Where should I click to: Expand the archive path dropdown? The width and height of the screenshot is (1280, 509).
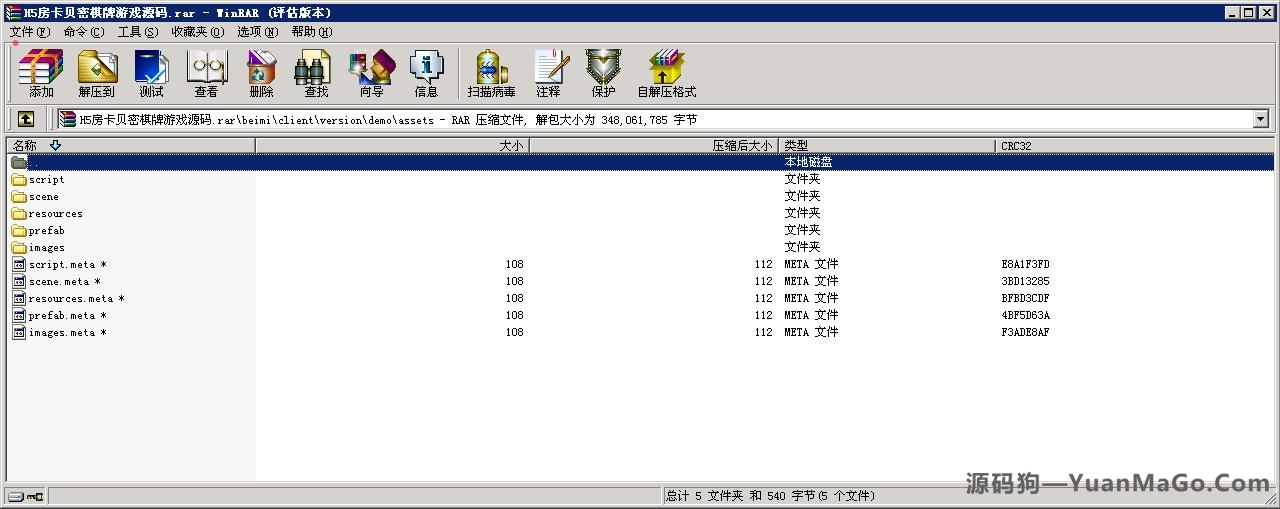(x=1260, y=119)
